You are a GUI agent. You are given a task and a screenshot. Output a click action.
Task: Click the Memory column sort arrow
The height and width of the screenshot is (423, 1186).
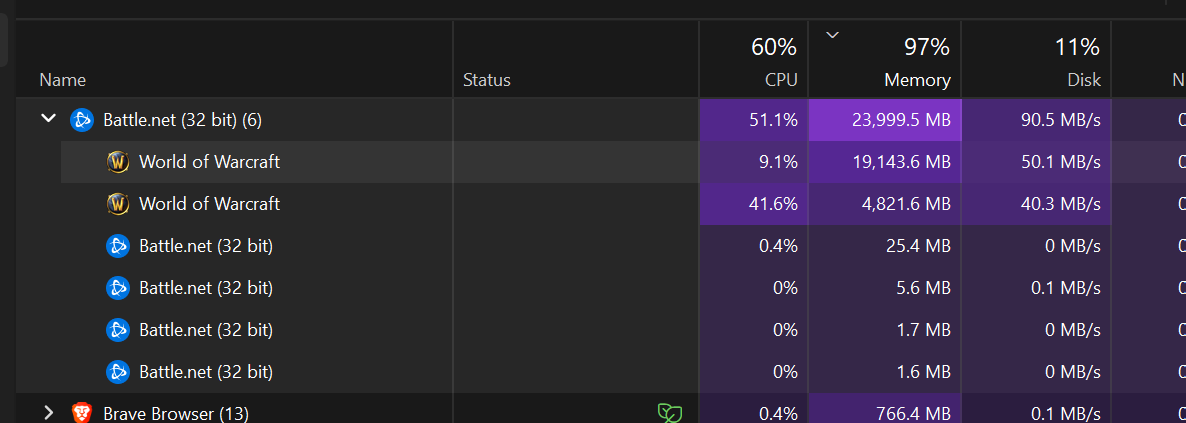[833, 34]
